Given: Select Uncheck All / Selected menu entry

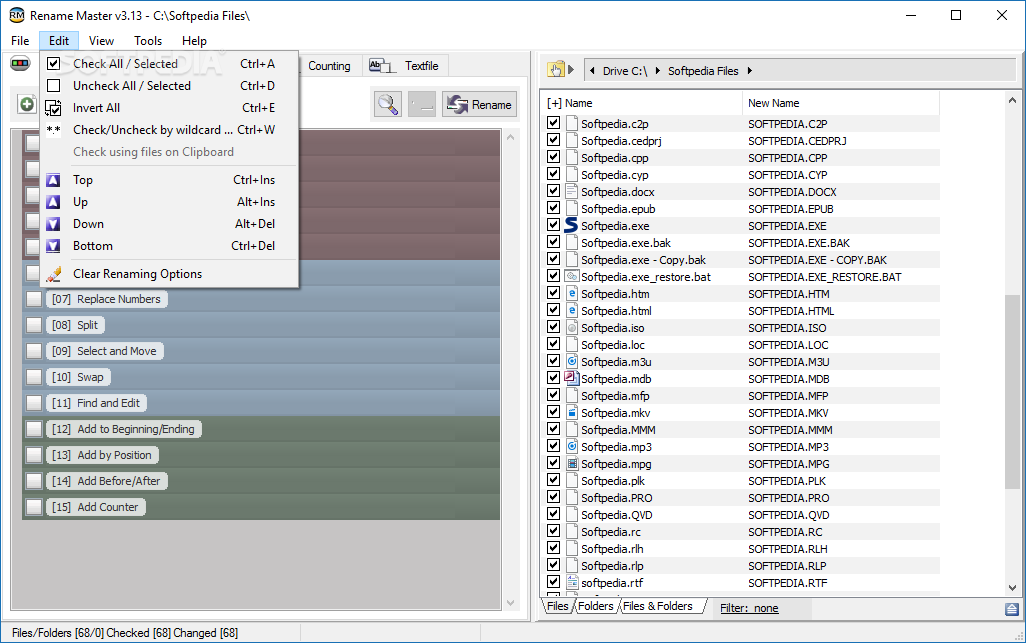Looking at the screenshot, I should [169, 86].
